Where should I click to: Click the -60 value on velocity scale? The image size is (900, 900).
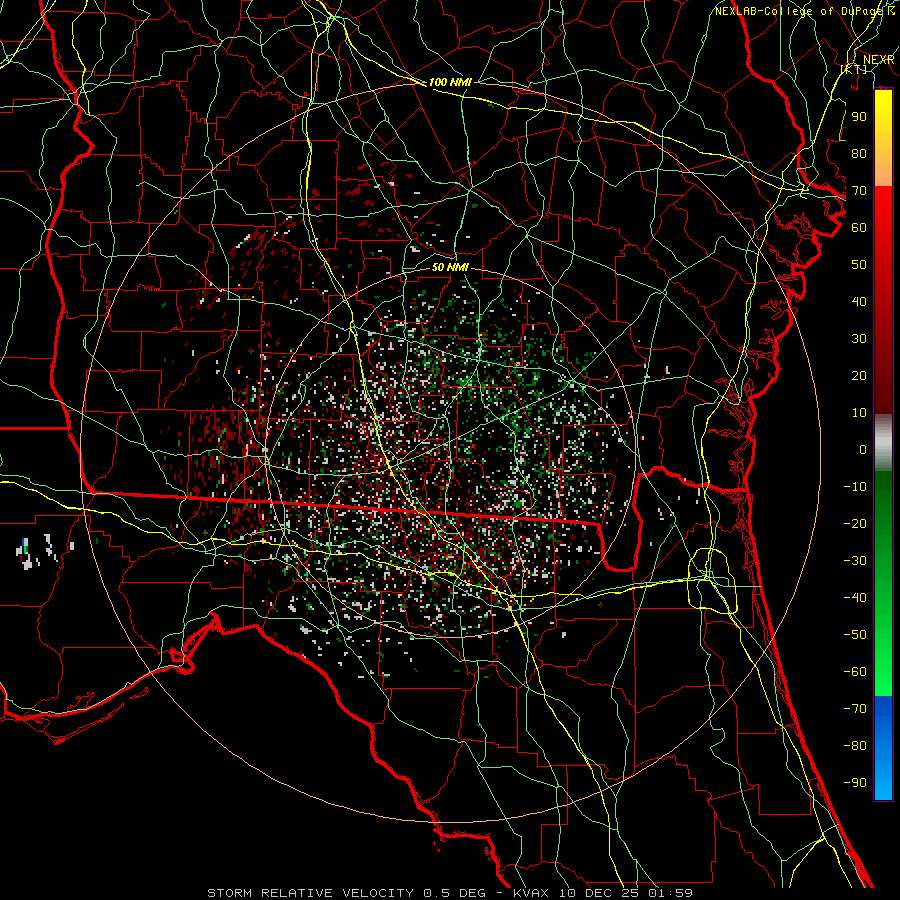pos(855,672)
